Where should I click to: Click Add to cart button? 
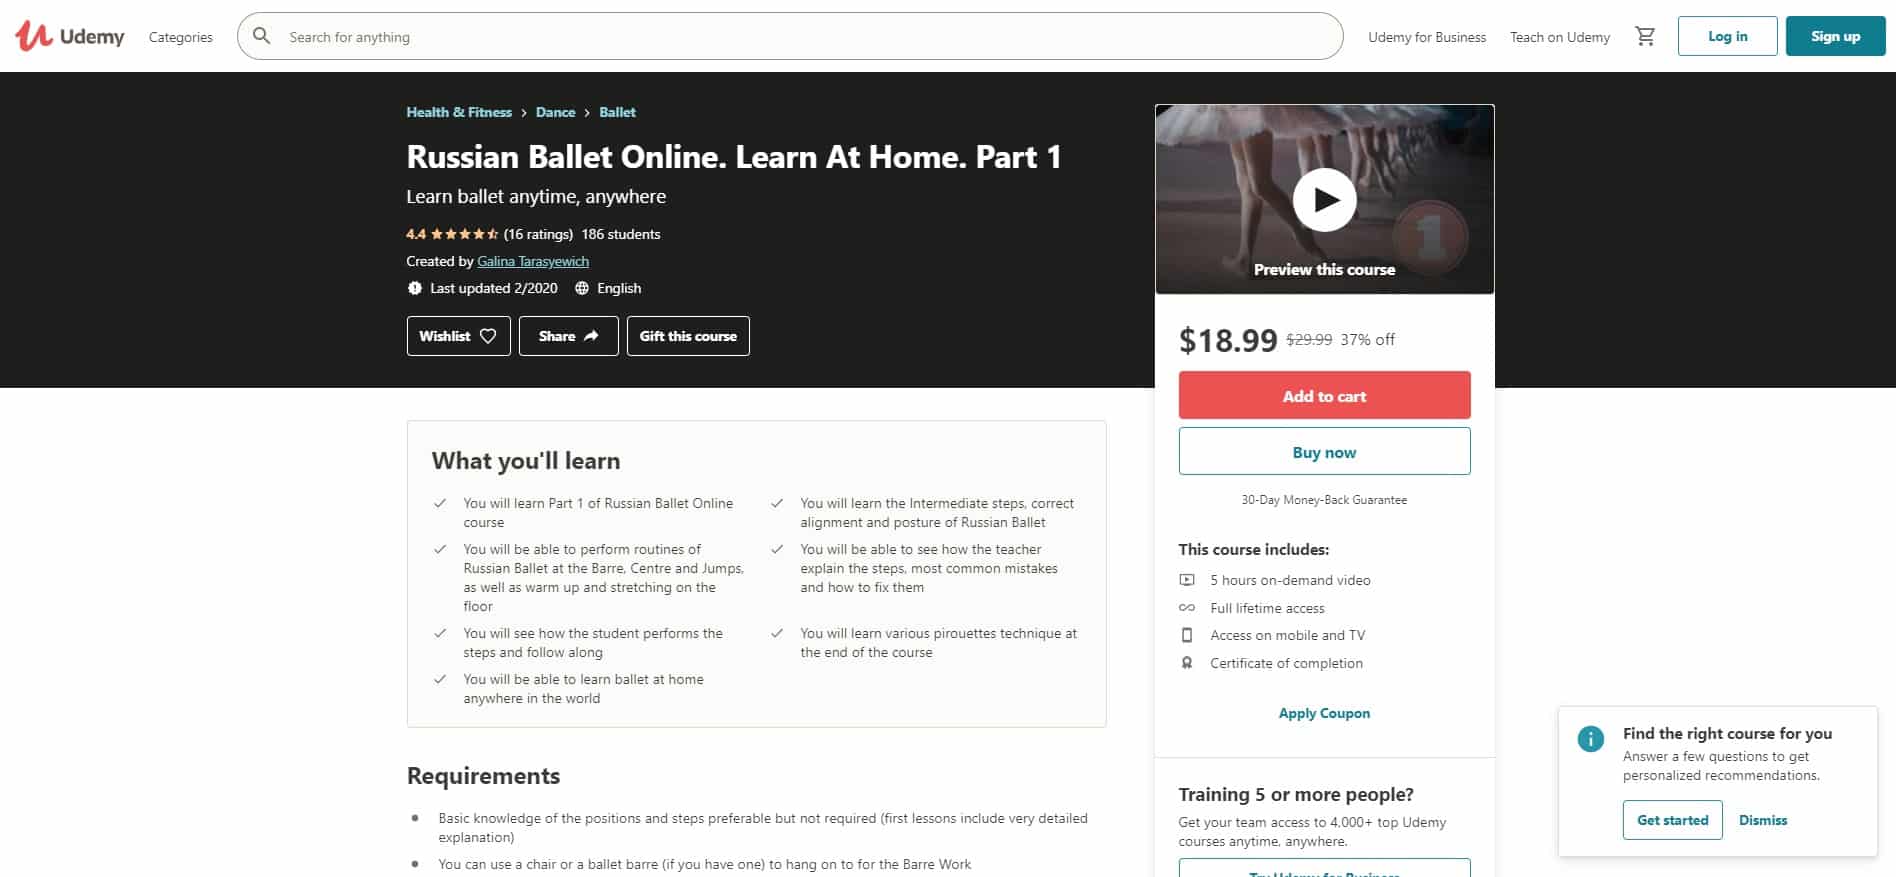click(1324, 396)
